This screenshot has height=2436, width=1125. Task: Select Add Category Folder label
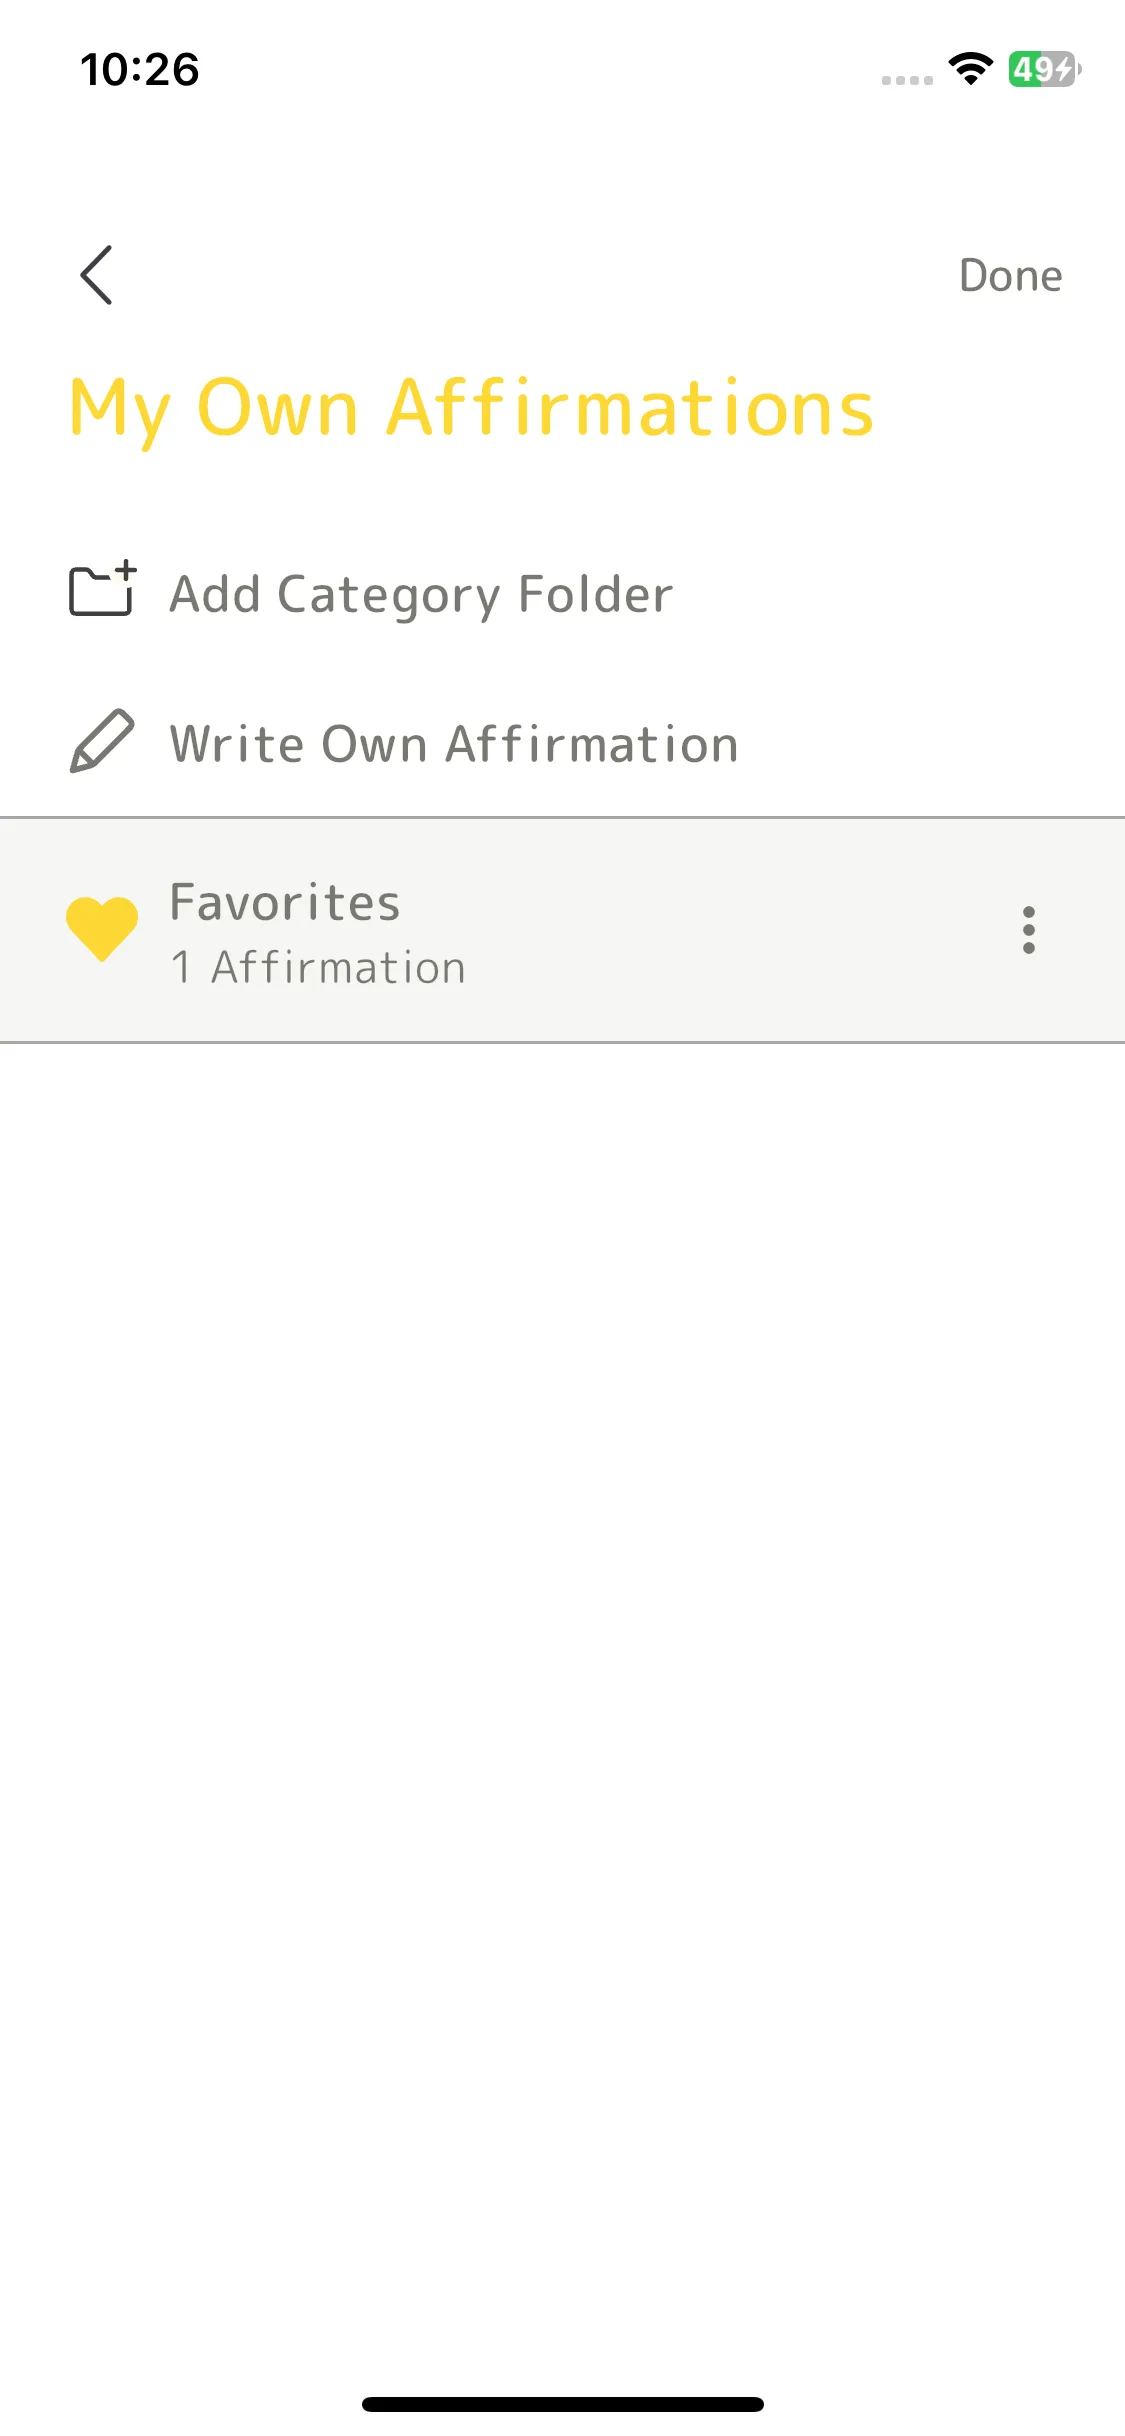tap(421, 594)
